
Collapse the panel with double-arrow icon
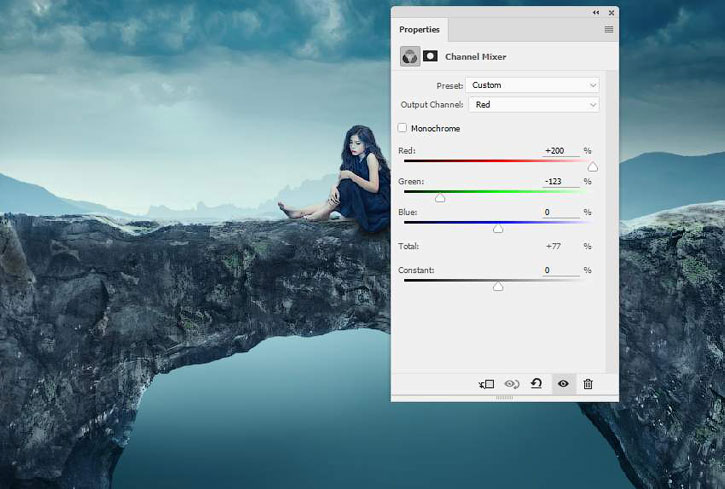[597, 12]
